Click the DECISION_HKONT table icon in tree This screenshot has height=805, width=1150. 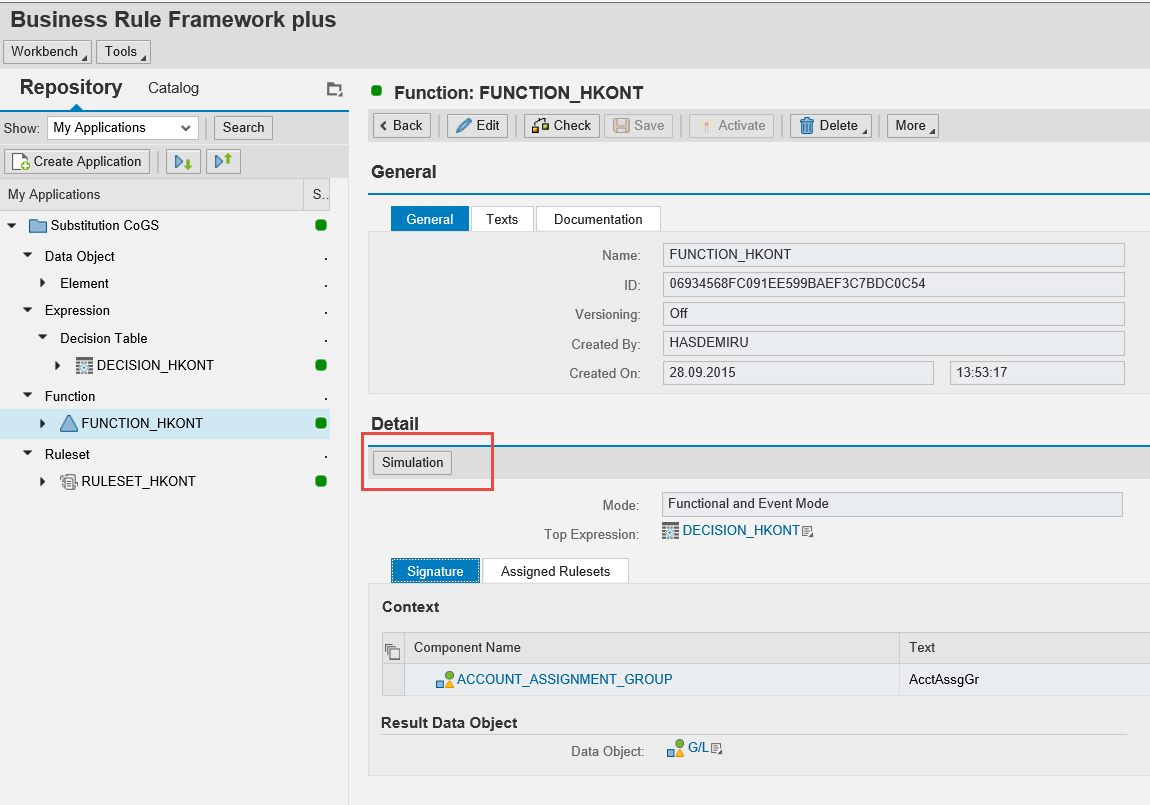point(85,366)
